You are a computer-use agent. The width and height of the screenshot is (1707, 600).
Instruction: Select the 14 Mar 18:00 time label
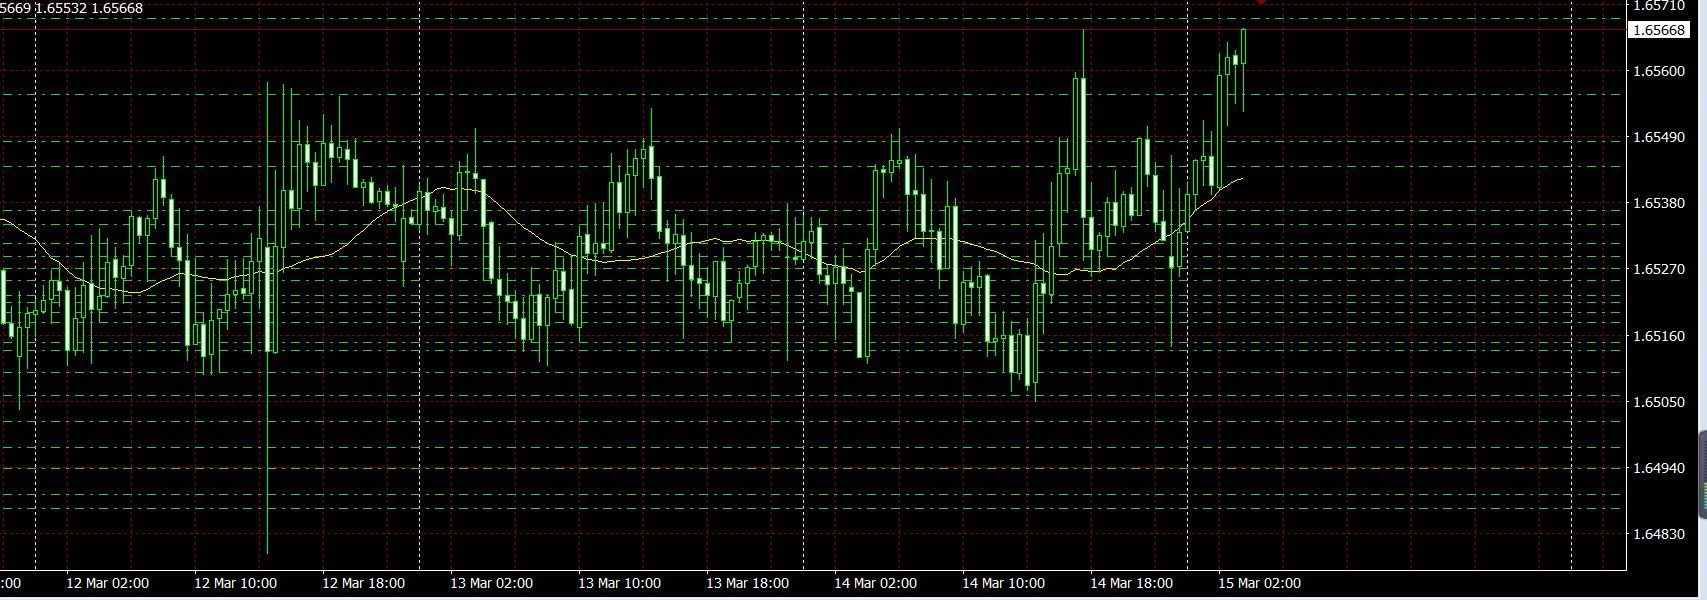coord(1131,583)
